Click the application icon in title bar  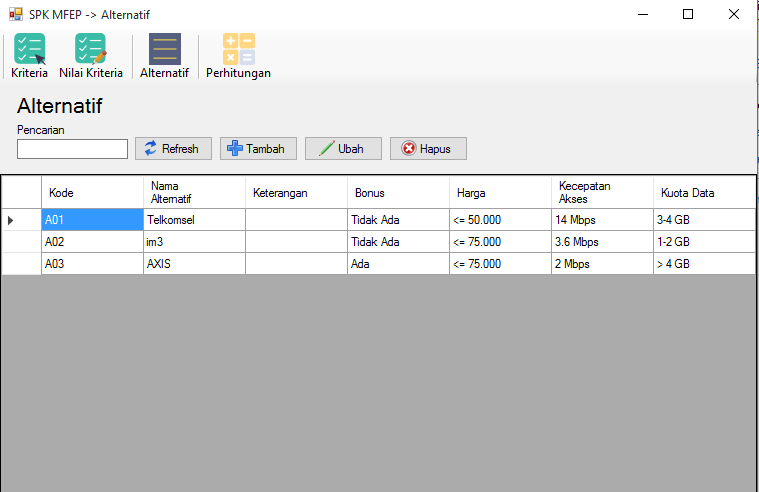(15, 15)
